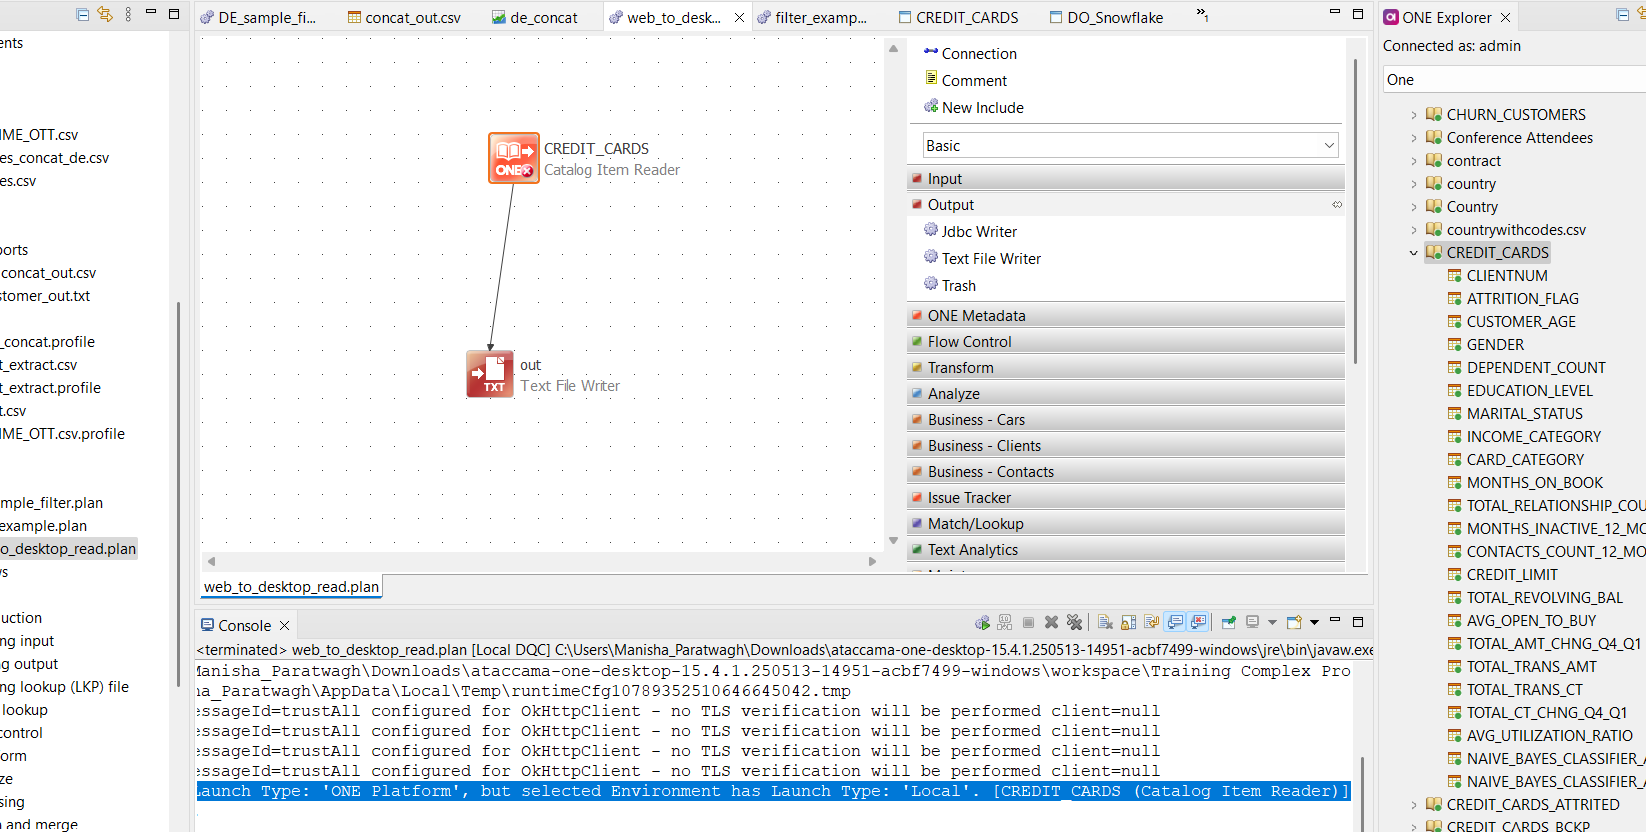The height and width of the screenshot is (832, 1646).
Task: Switch to the CREDIT_CARDS editor tab
Action: (959, 17)
